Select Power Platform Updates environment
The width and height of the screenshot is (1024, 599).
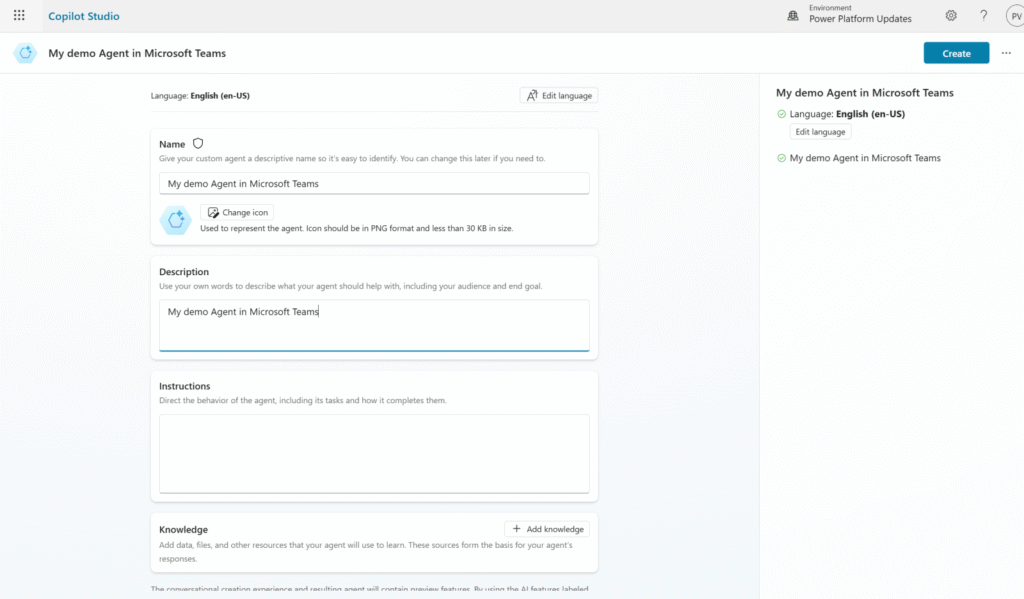point(860,19)
